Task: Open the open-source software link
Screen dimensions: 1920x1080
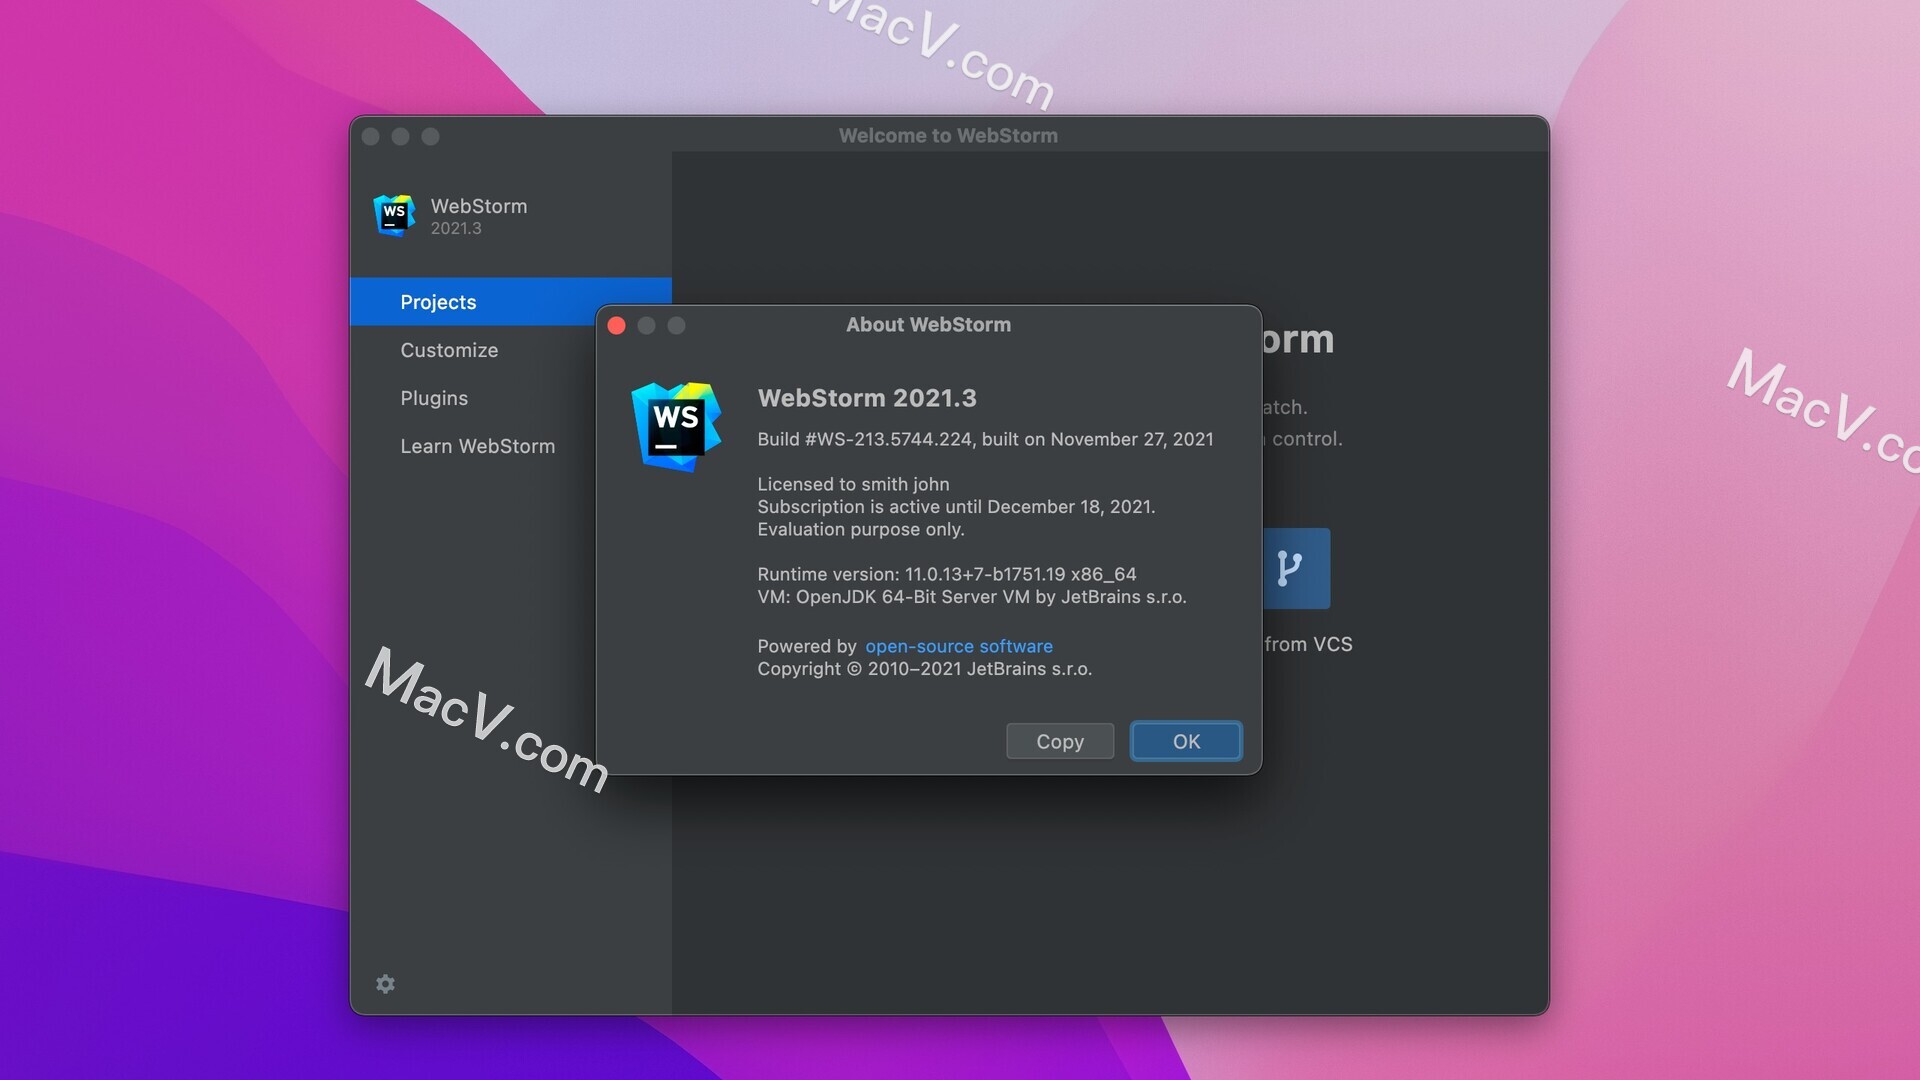Action: 959,646
